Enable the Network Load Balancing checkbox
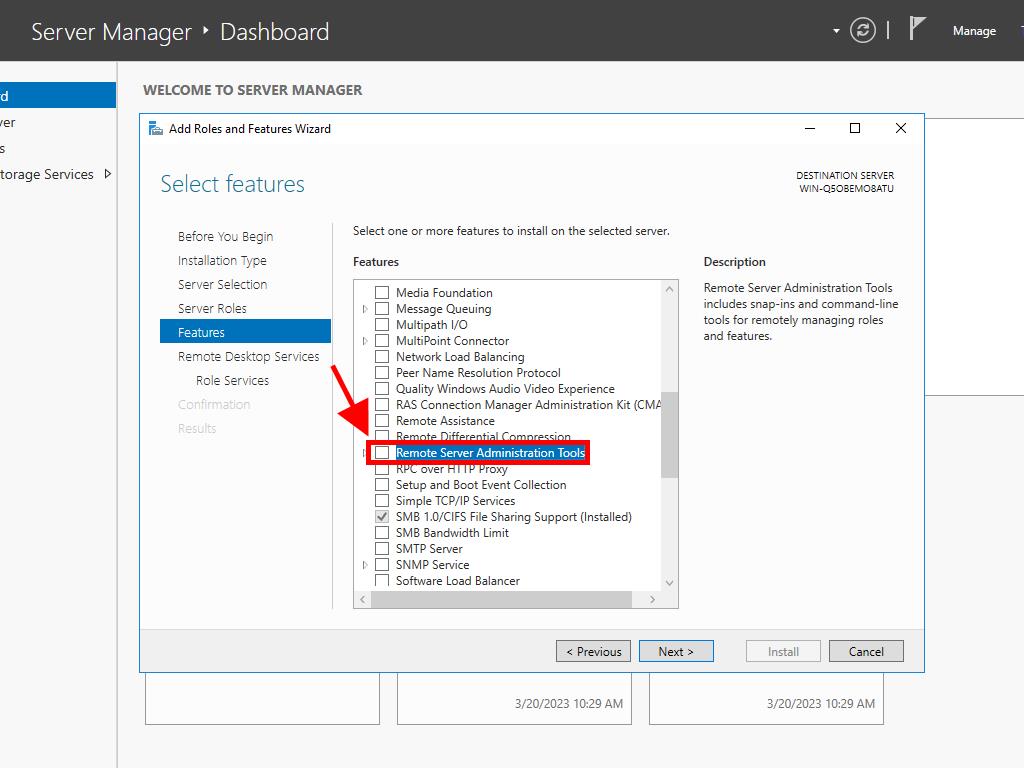1024x768 pixels. [382, 357]
